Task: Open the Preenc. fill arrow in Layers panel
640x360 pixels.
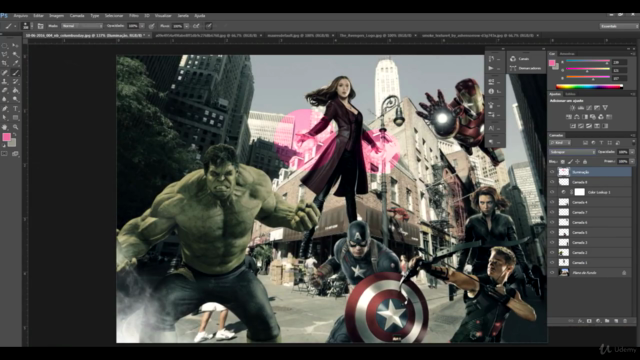Action: 632,162
